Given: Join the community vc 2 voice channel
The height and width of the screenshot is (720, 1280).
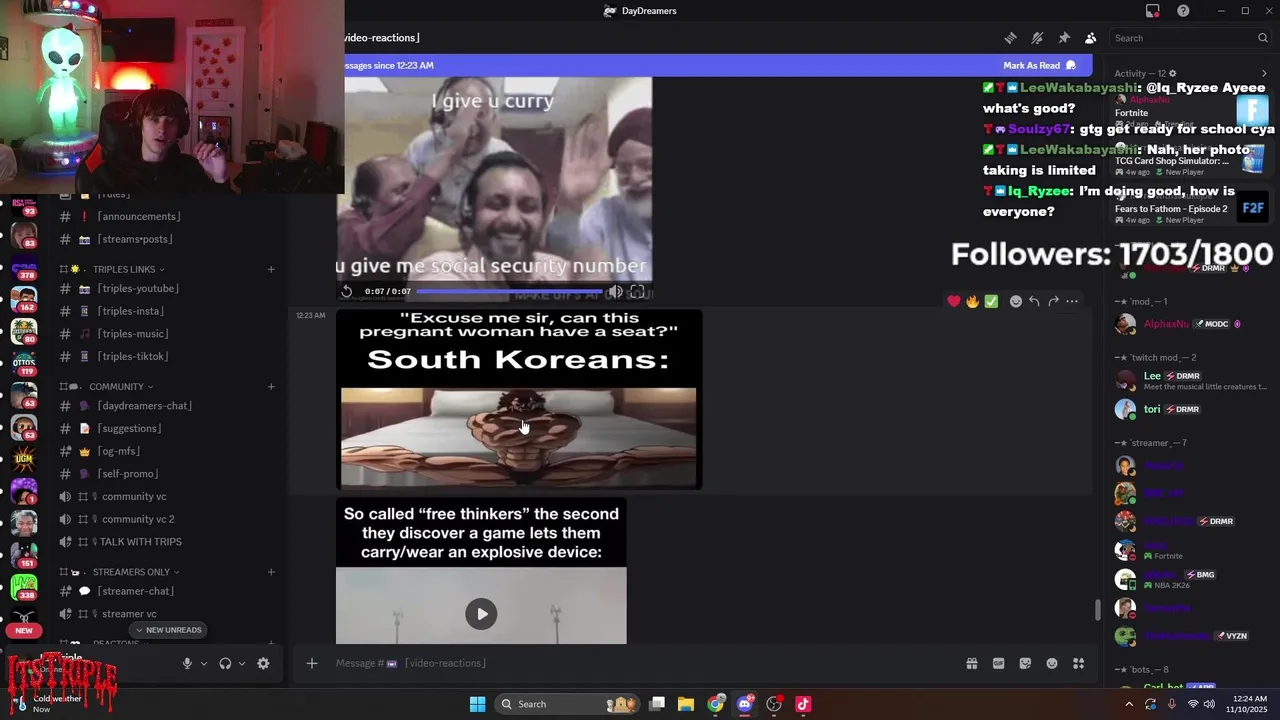Looking at the screenshot, I should (x=138, y=519).
